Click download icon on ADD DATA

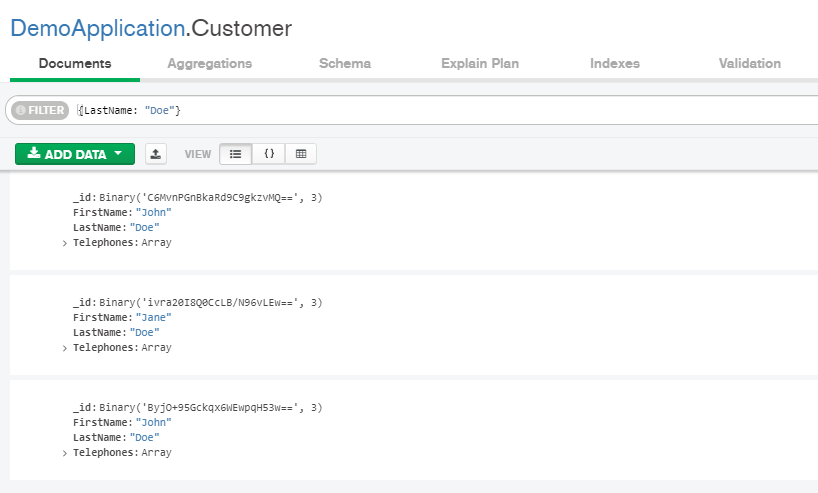pos(34,153)
